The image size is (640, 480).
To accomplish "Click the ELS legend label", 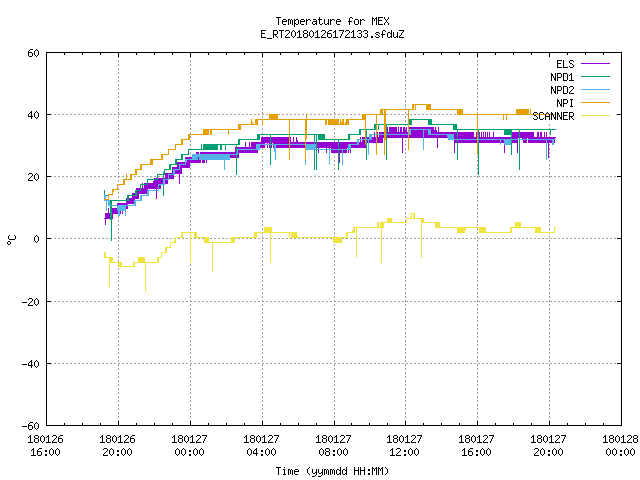I will pyautogui.click(x=565, y=64).
